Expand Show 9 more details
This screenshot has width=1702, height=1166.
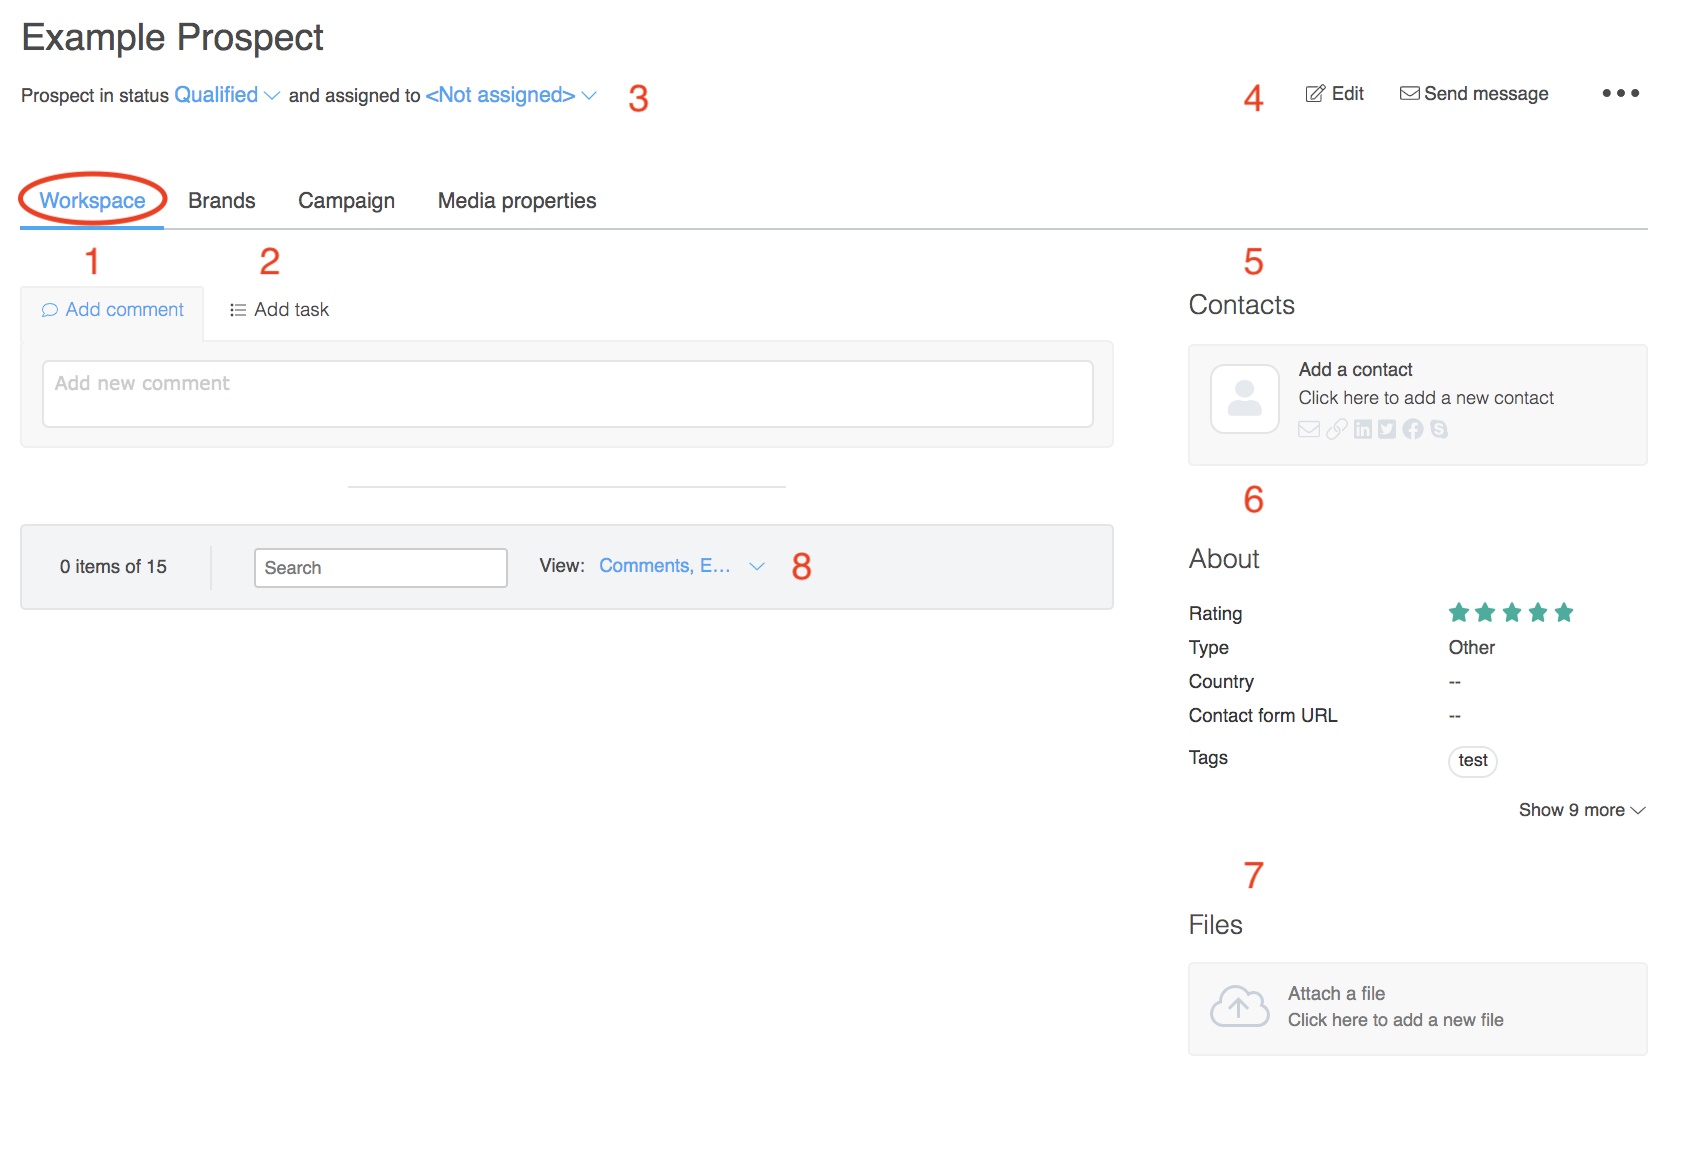point(1580,810)
